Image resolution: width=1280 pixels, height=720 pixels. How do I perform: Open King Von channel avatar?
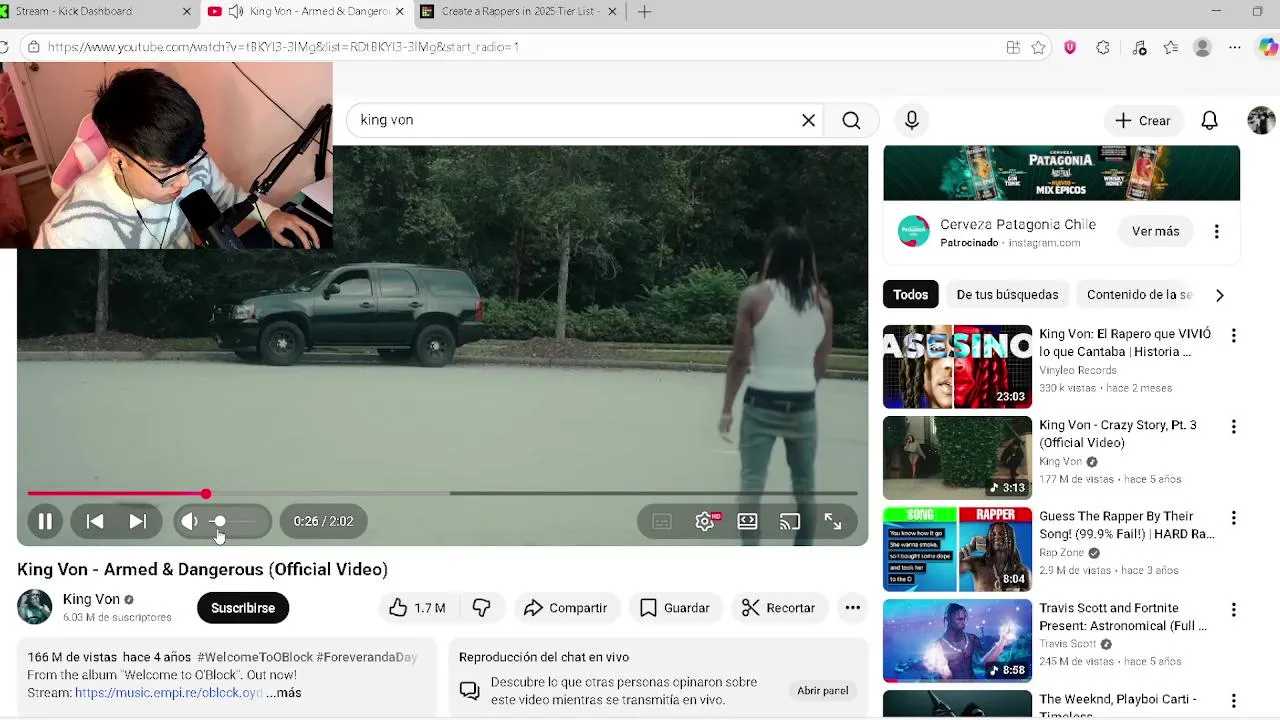(34, 607)
